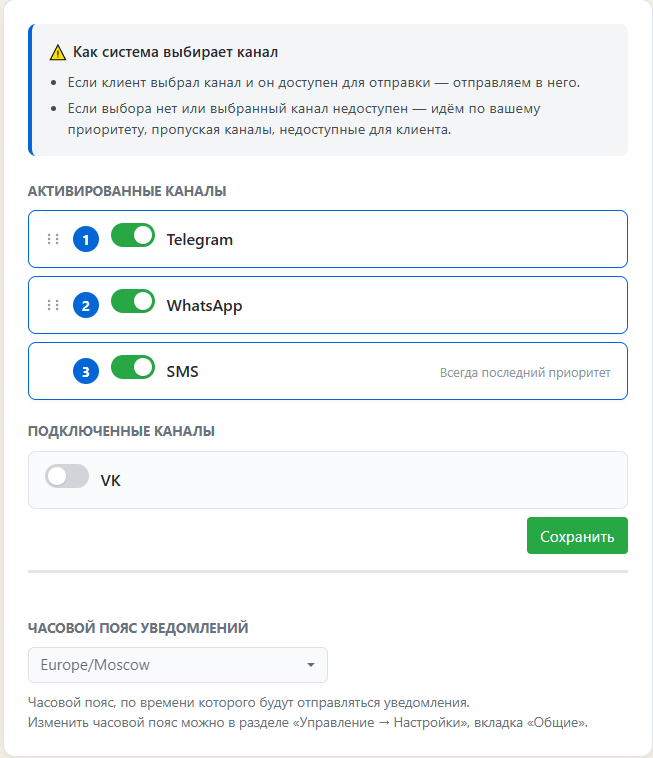653x758 pixels.
Task: Click priority badge number 3
Action: pos(86,371)
